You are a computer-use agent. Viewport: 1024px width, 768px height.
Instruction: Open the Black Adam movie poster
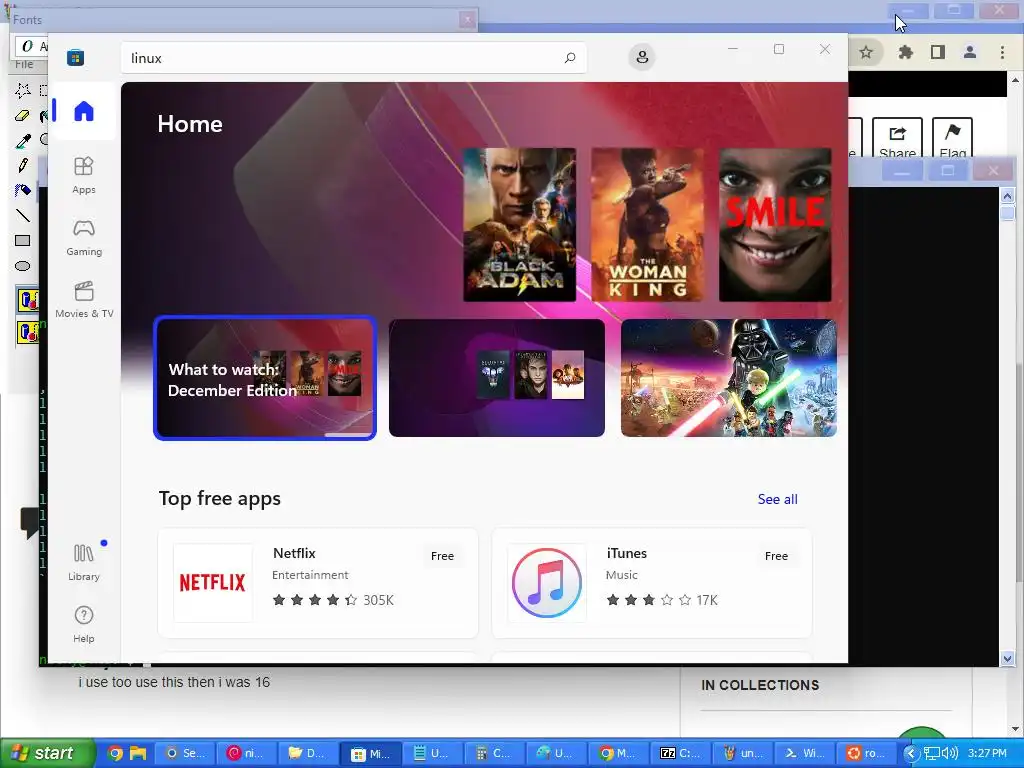tap(519, 225)
